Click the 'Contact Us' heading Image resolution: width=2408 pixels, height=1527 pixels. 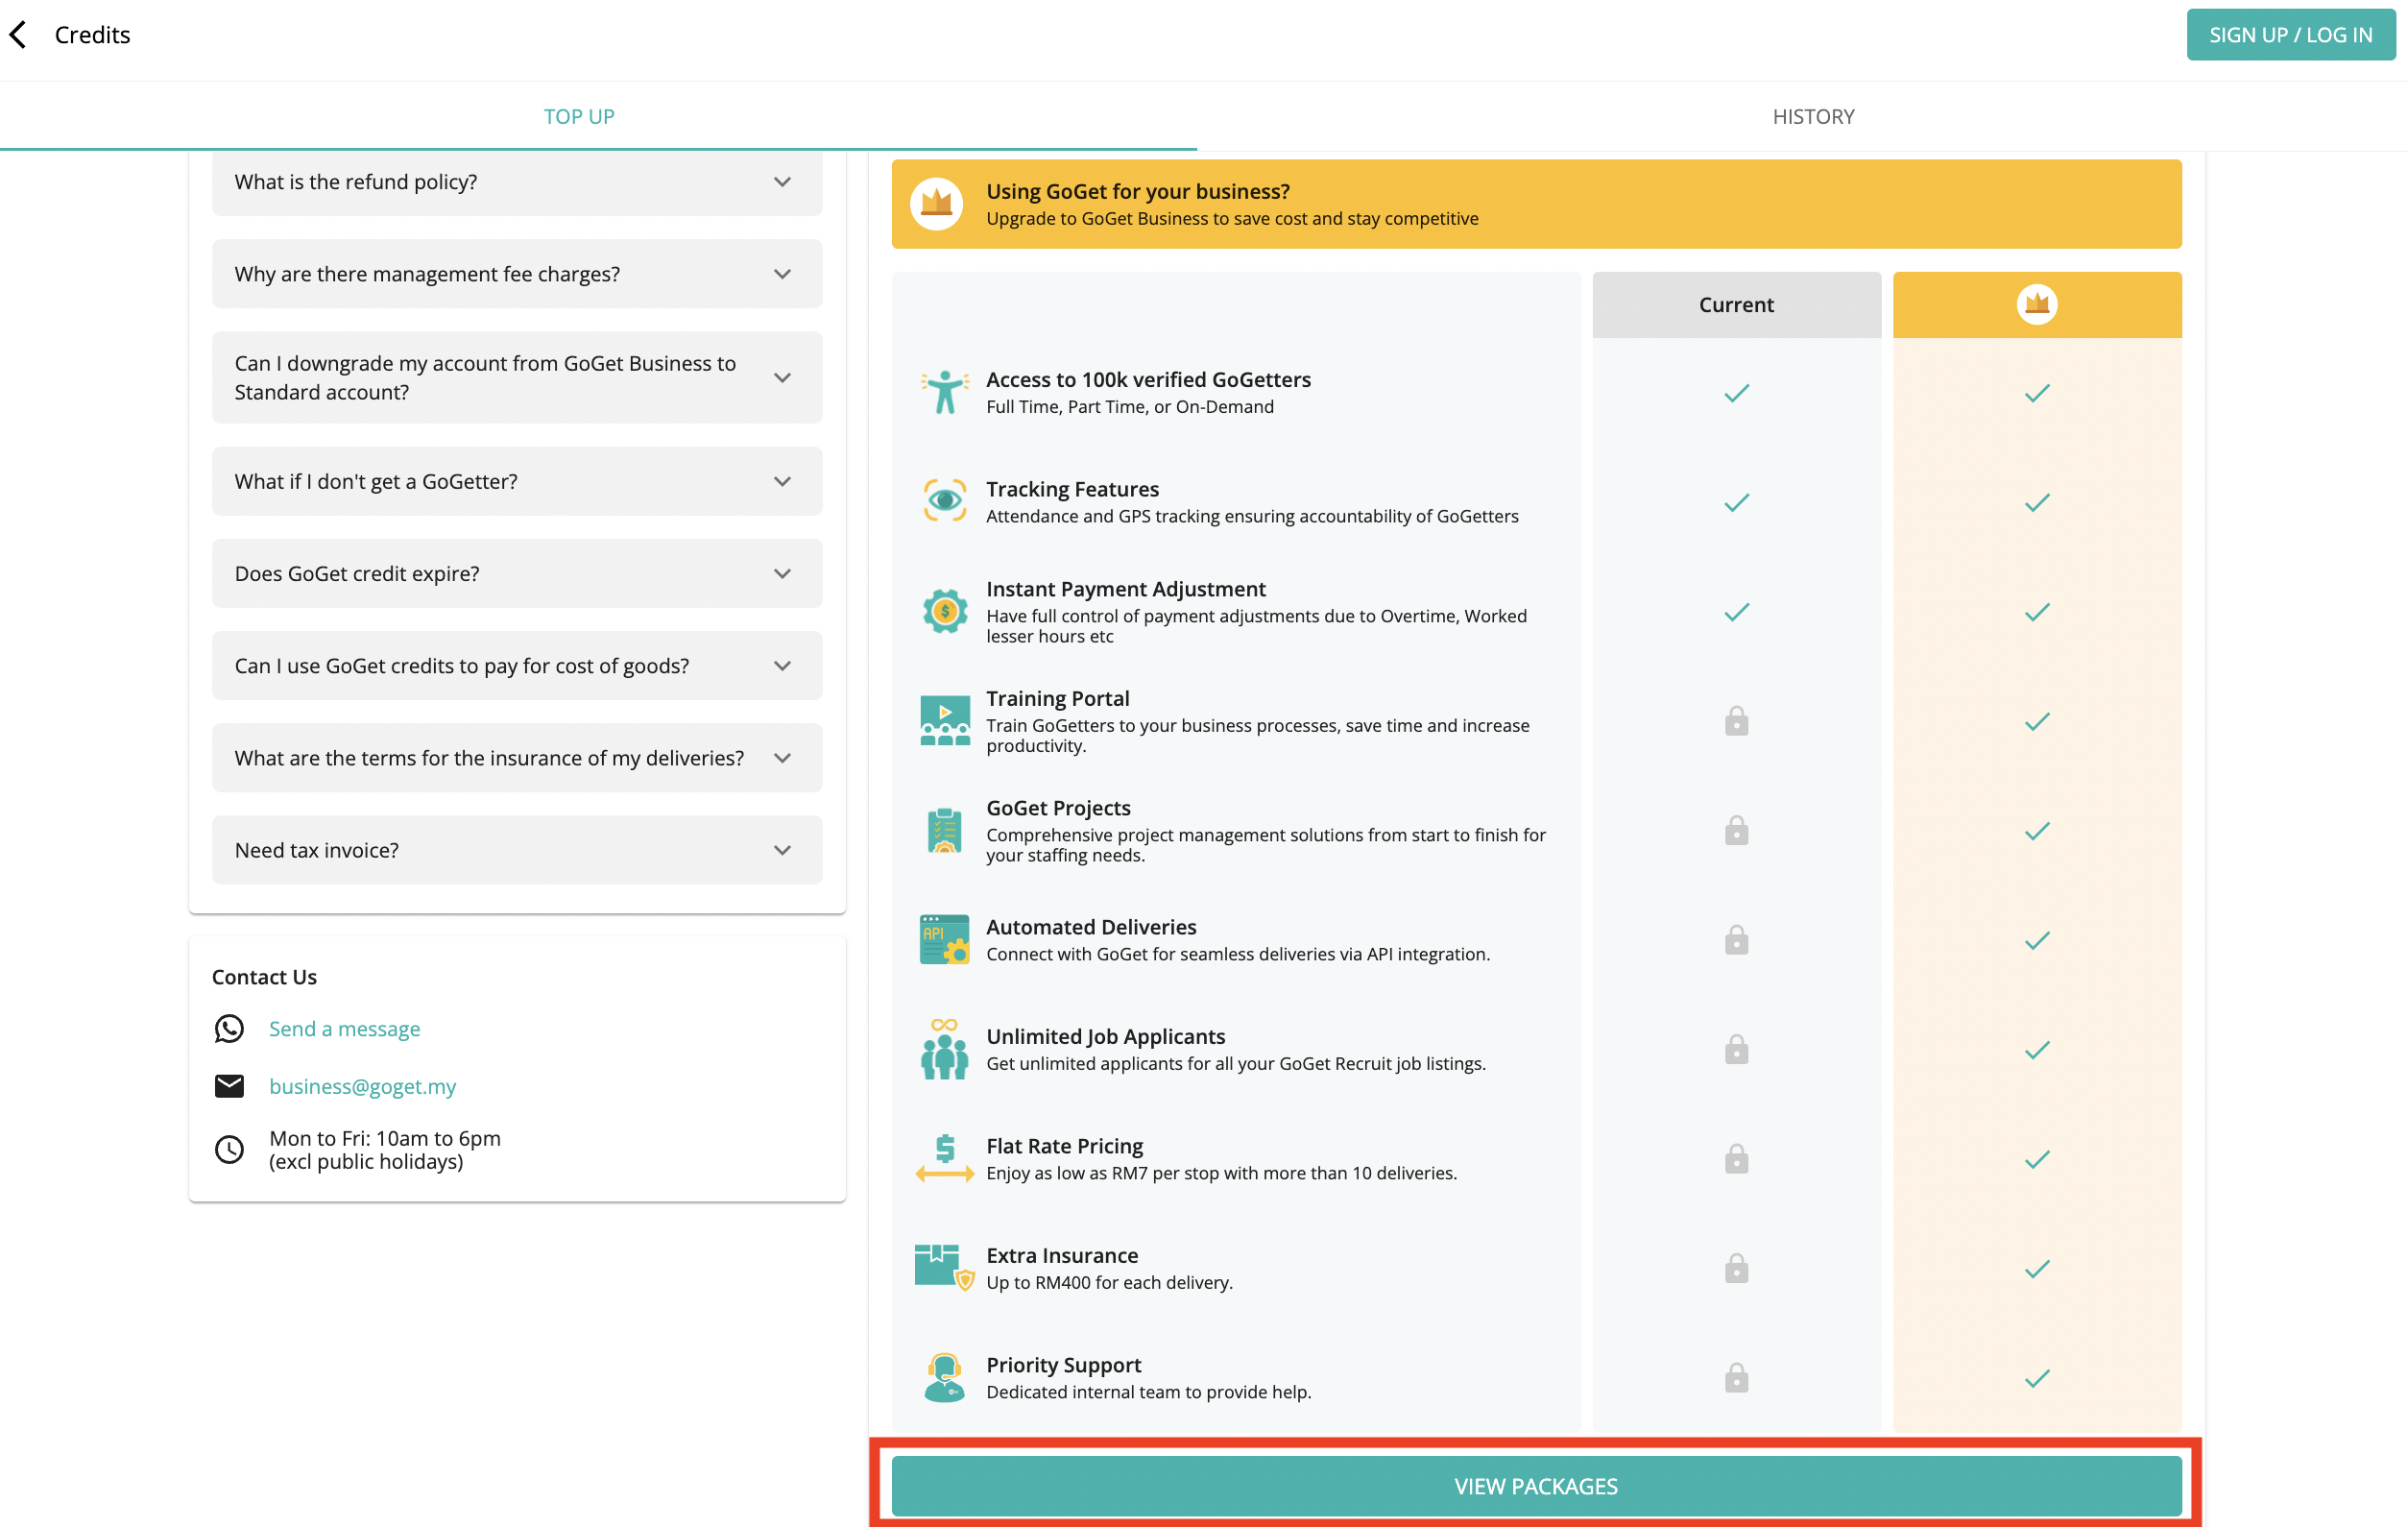click(x=264, y=977)
